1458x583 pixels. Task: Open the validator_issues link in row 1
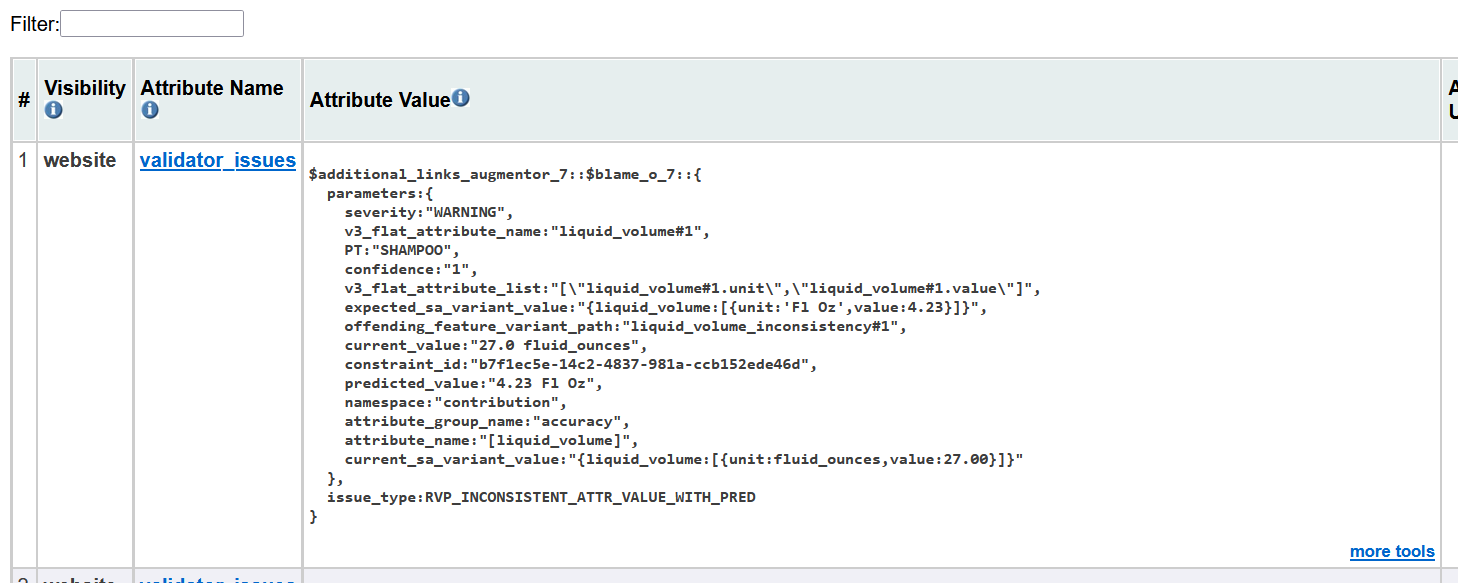(x=218, y=160)
